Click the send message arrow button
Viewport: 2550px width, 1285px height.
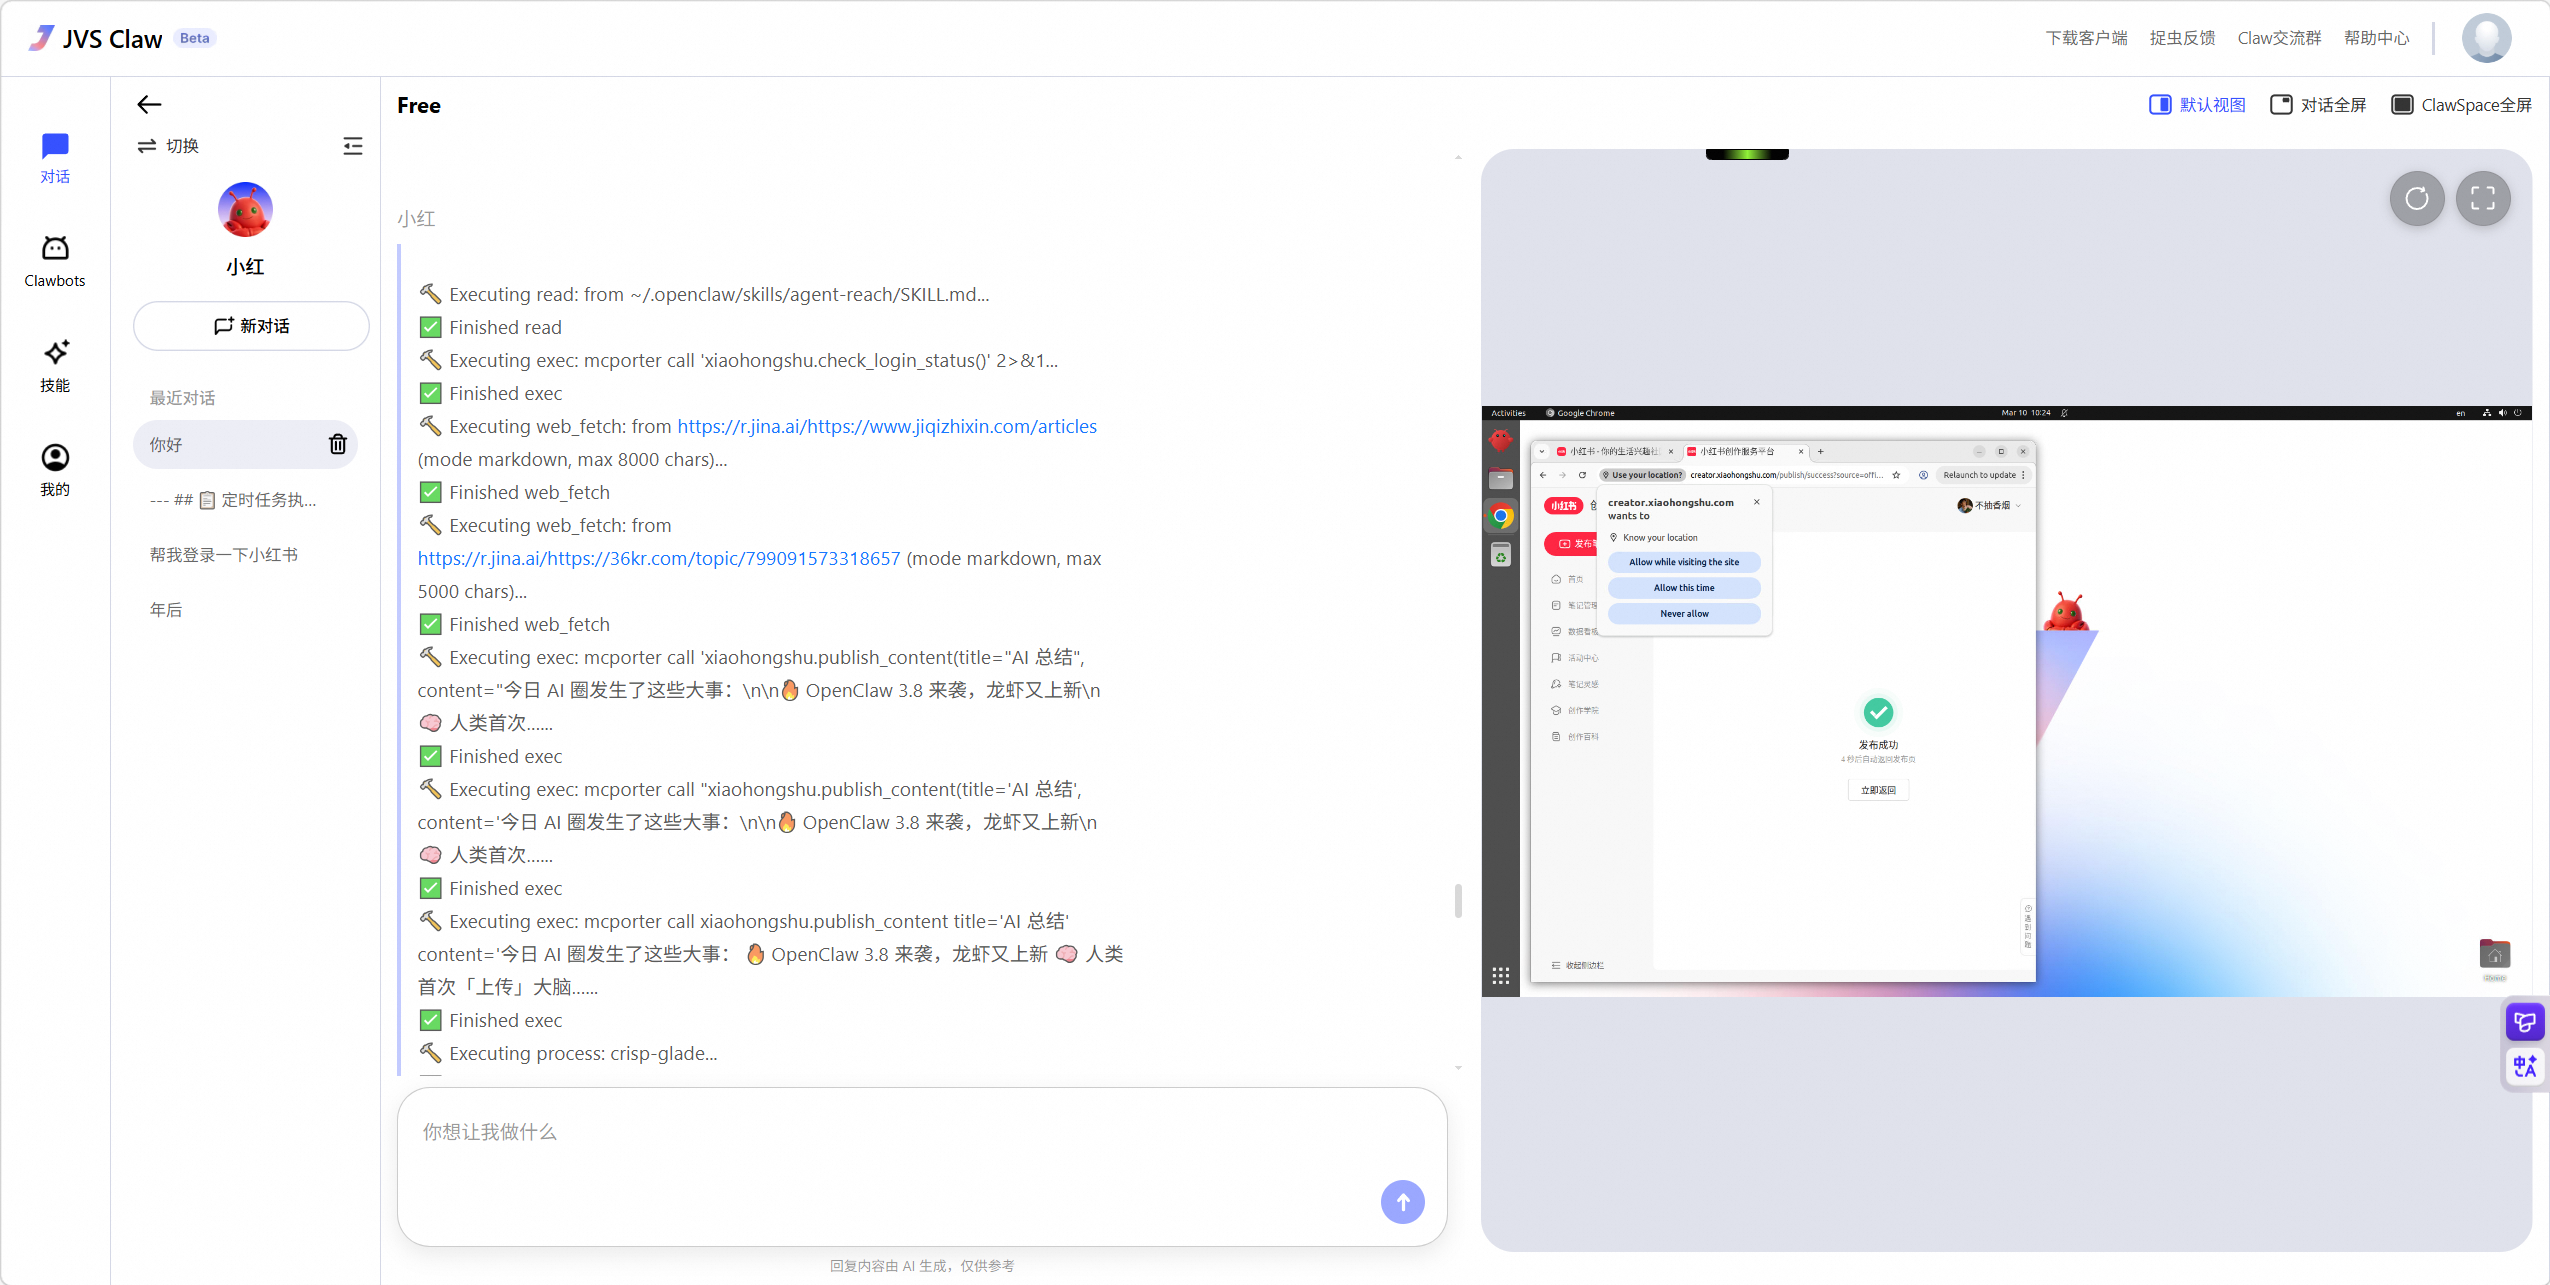point(1402,1202)
